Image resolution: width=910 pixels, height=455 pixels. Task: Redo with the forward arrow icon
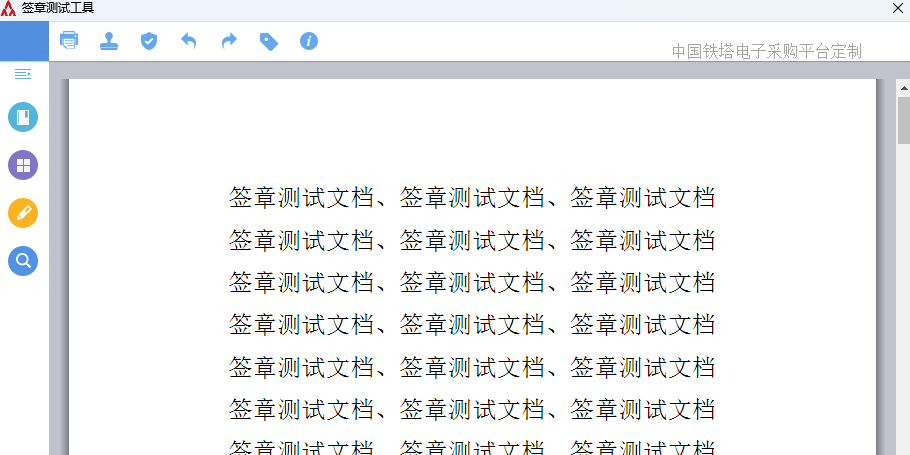pyautogui.click(x=229, y=41)
